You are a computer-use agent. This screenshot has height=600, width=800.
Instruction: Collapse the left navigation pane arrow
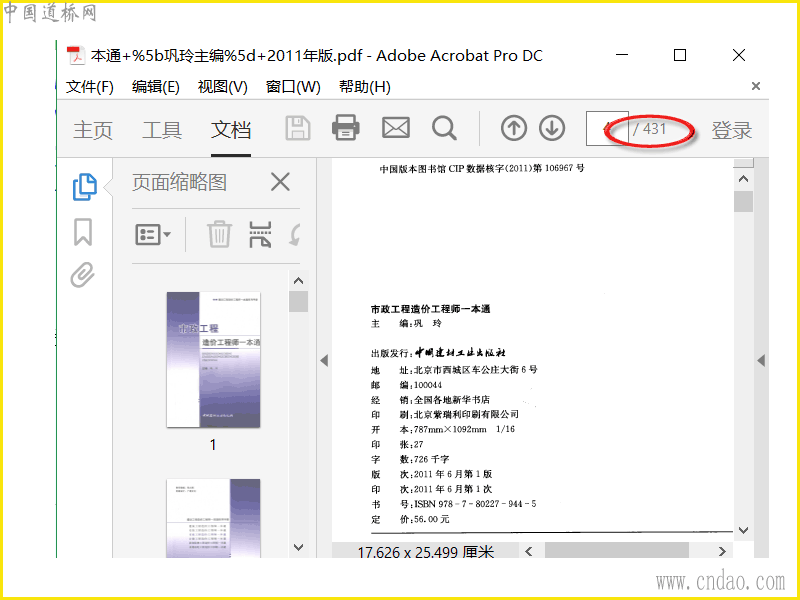click(x=324, y=360)
